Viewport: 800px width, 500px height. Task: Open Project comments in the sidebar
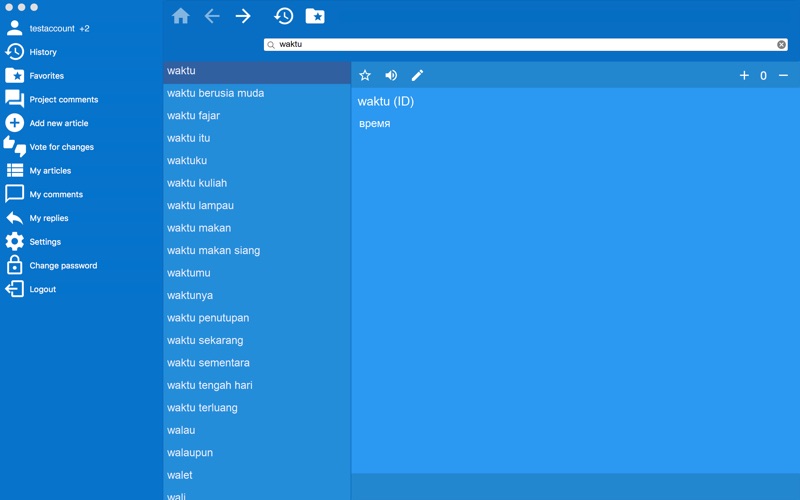pyautogui.click(x=64, y=99)
